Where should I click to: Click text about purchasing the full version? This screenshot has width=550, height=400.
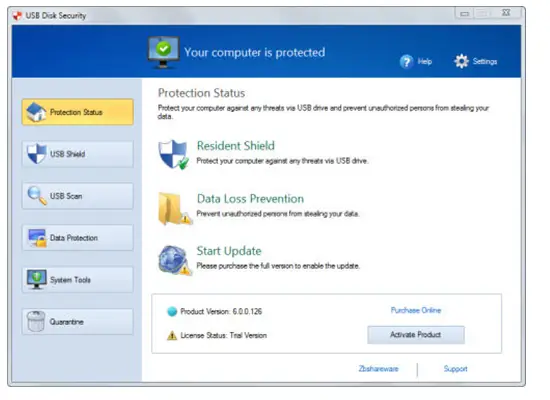point(278,266)
